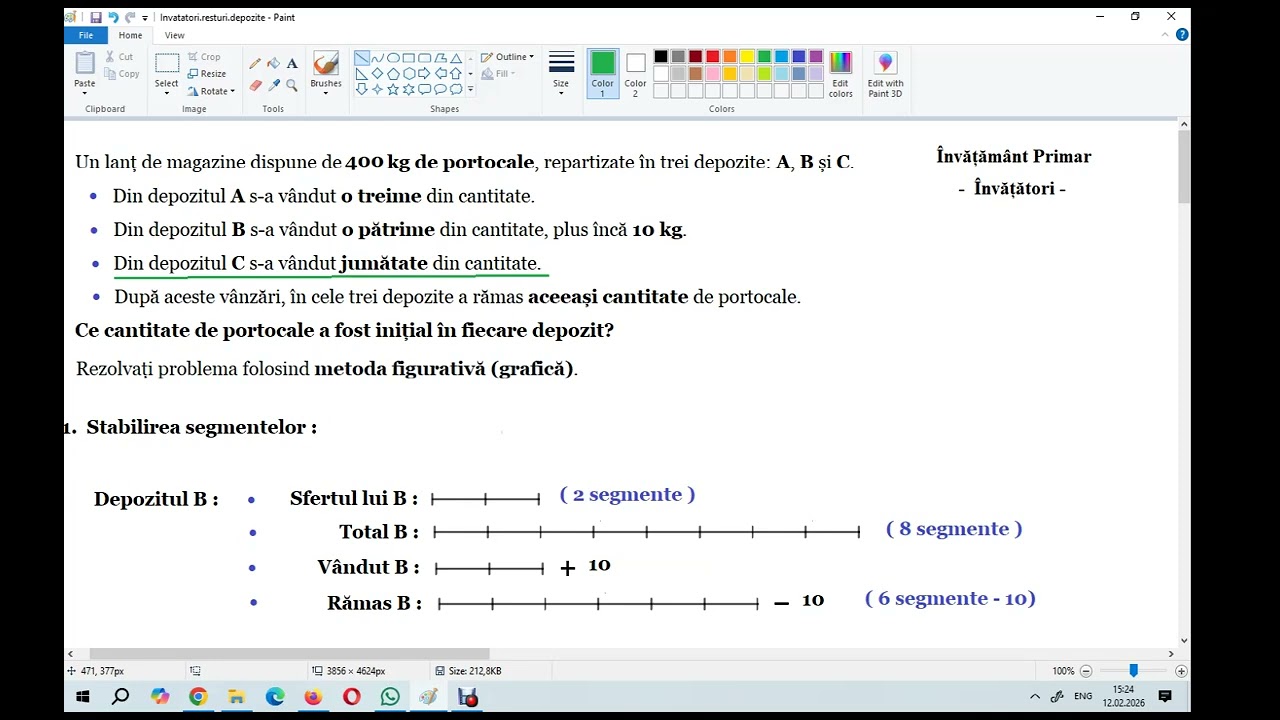The width and height of the screenshot is (1280, 720).
Task: Click the horizontal scrollbar right arrow
Action: (x=1172, y=654)
